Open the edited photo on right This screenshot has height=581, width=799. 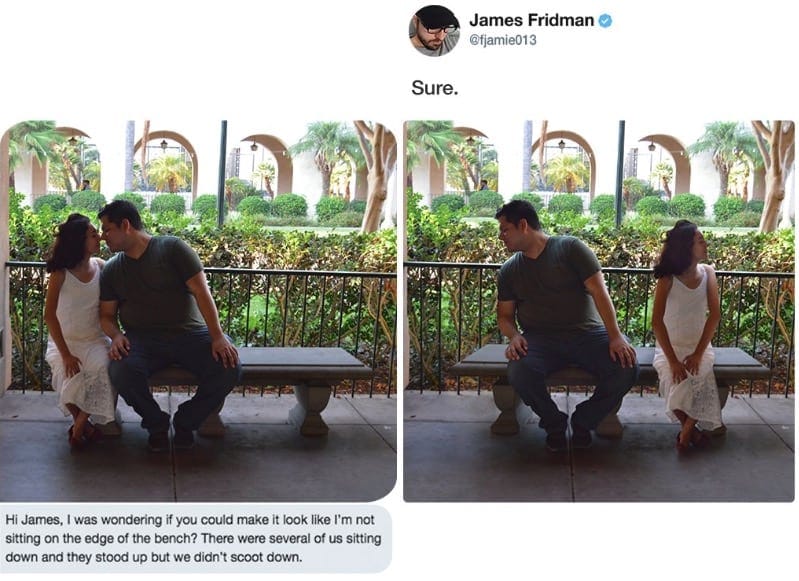pyautogui.click(x=599, y=311)
